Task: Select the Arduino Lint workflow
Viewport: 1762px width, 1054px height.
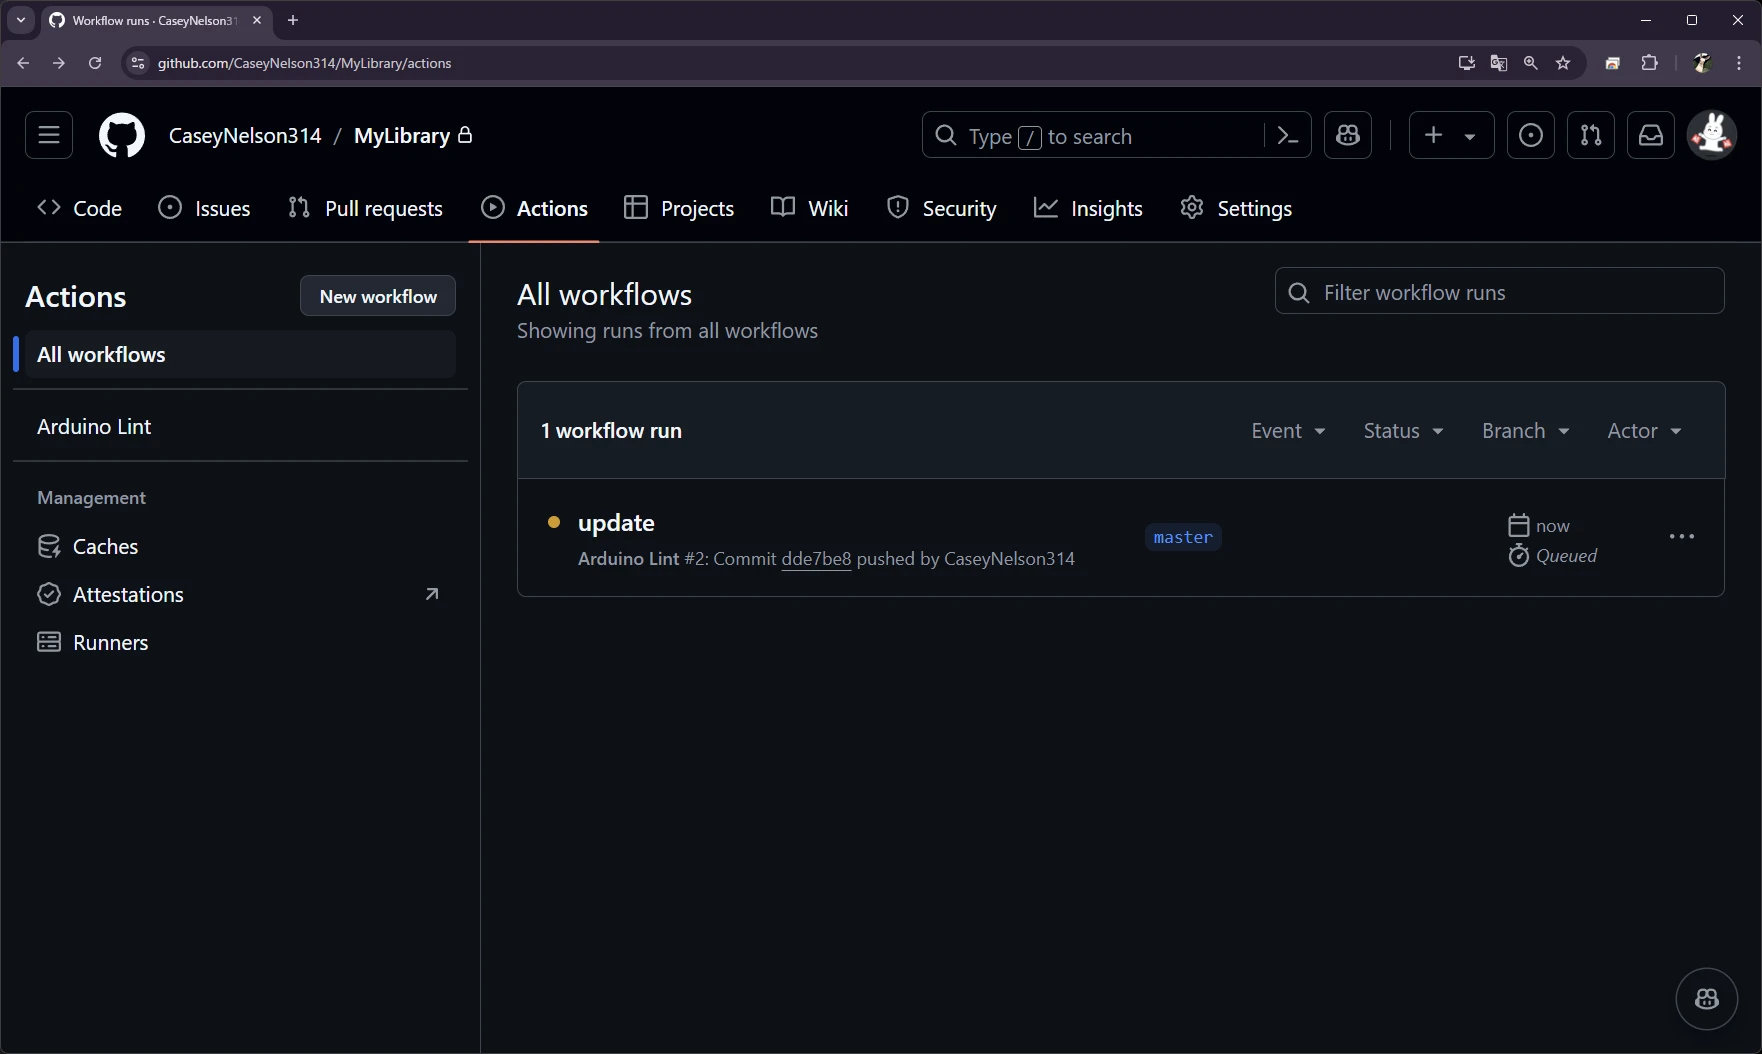Action: (240, 426)
